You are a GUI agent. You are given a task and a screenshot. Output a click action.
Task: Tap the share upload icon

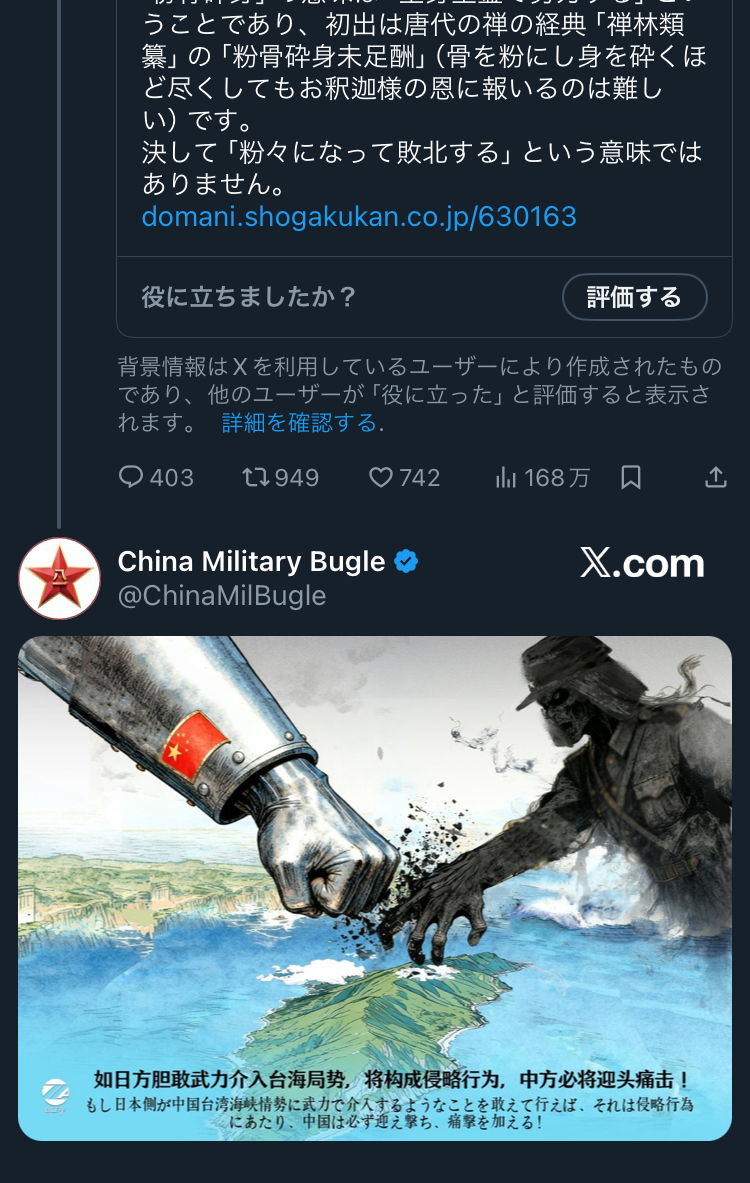click(x=715, y=477)
